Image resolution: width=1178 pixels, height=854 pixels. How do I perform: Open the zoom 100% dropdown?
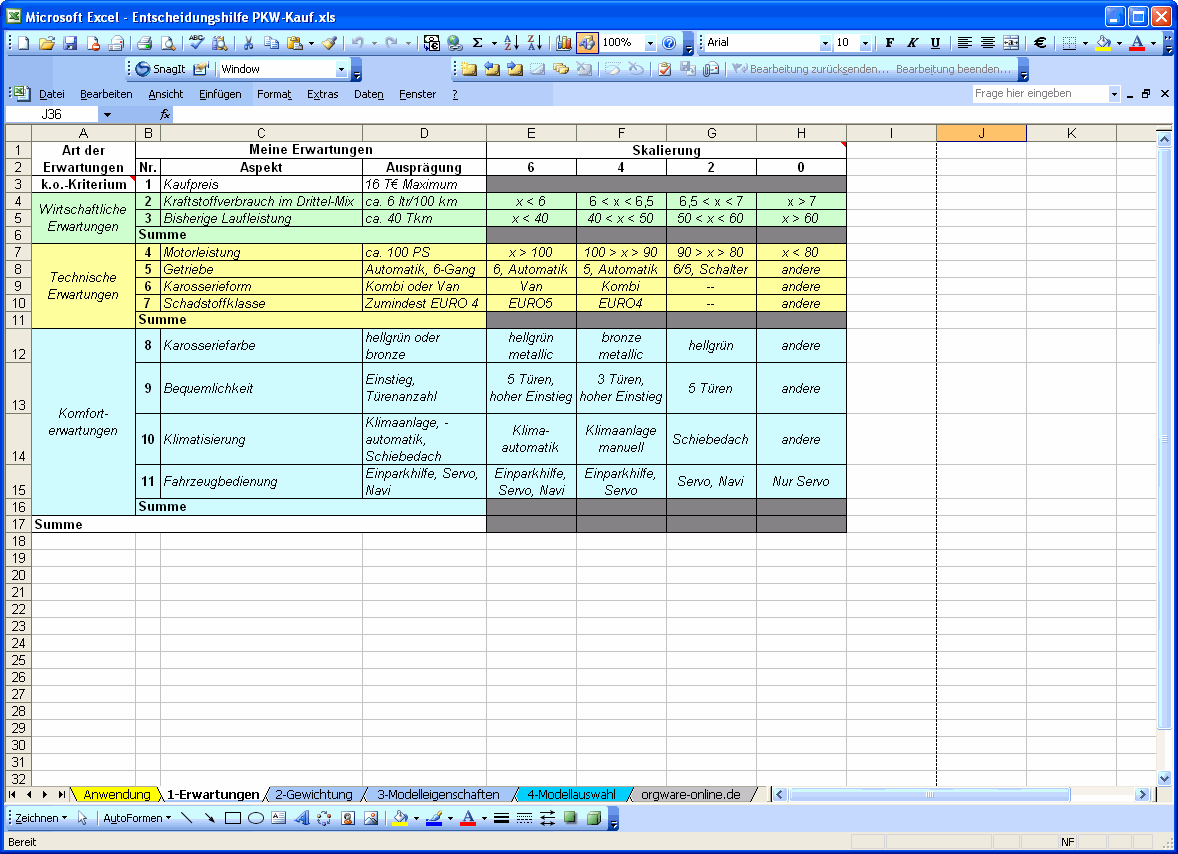651,43
